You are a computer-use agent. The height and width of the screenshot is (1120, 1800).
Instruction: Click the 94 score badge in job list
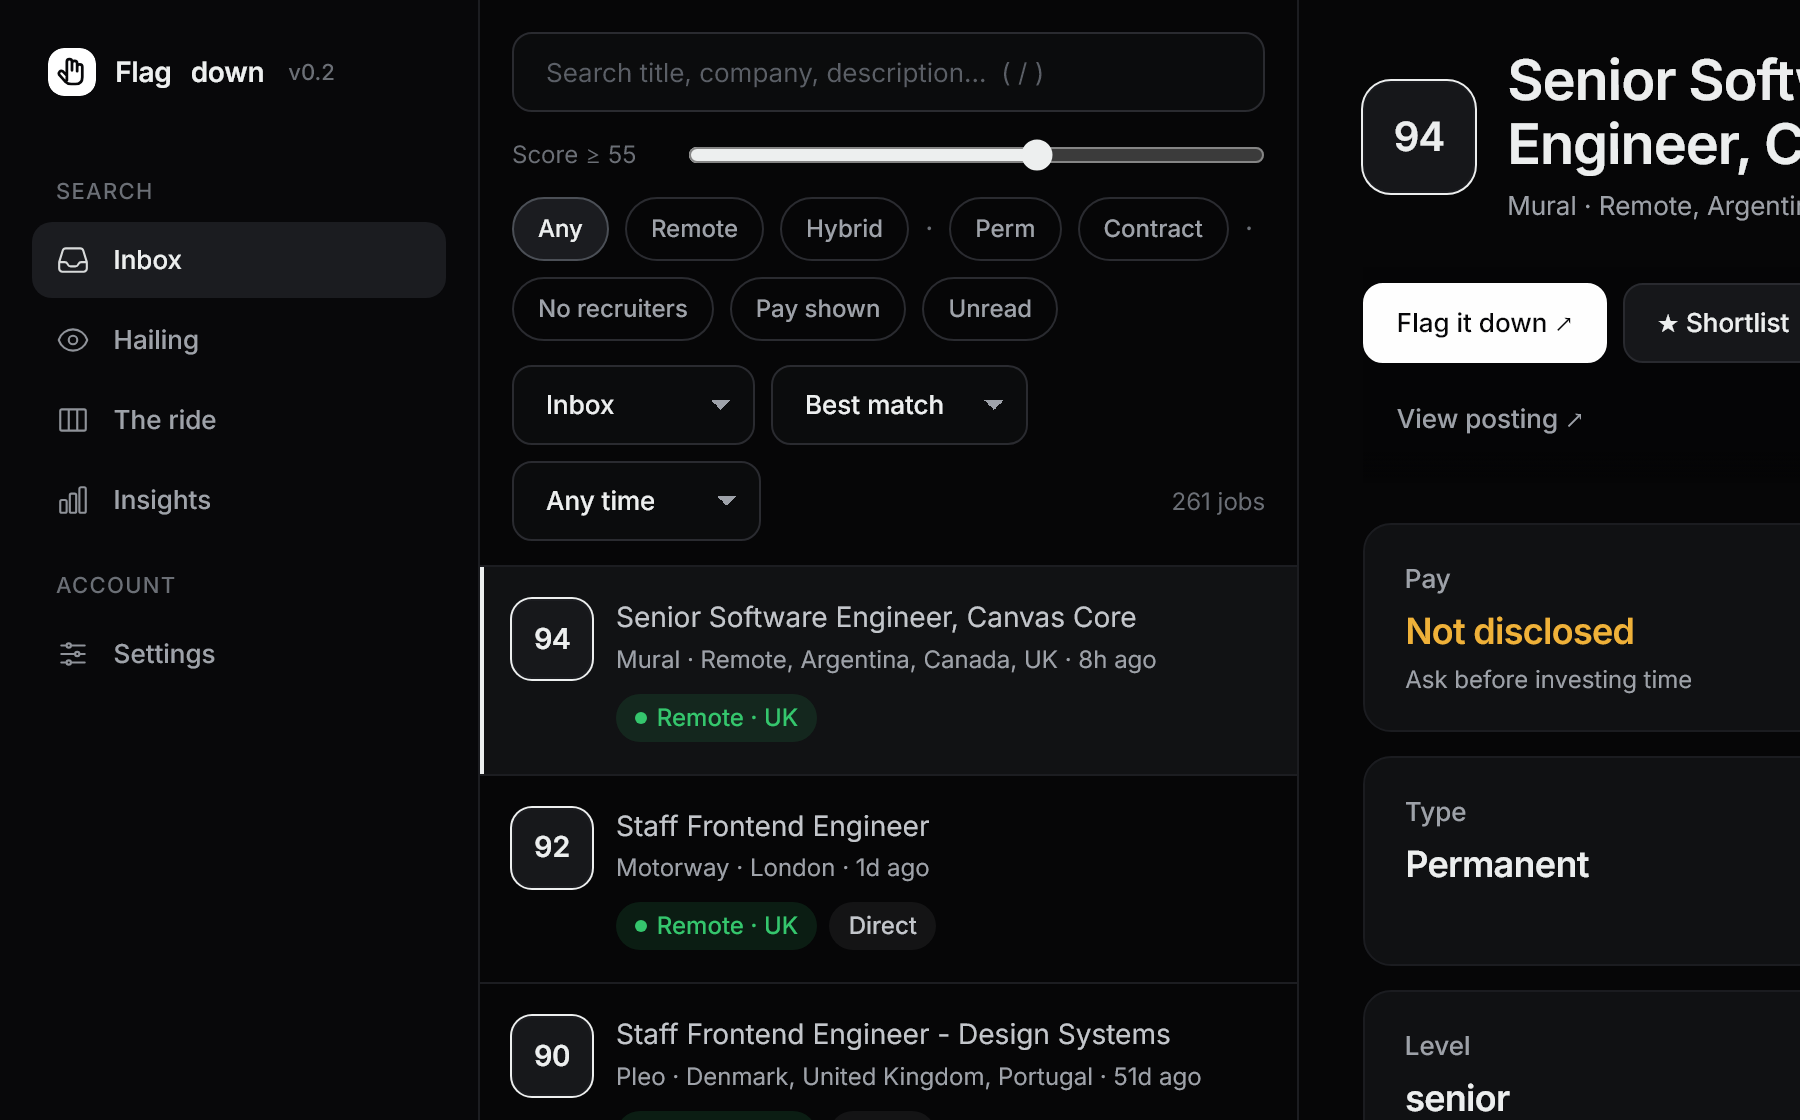pos(552,639)
